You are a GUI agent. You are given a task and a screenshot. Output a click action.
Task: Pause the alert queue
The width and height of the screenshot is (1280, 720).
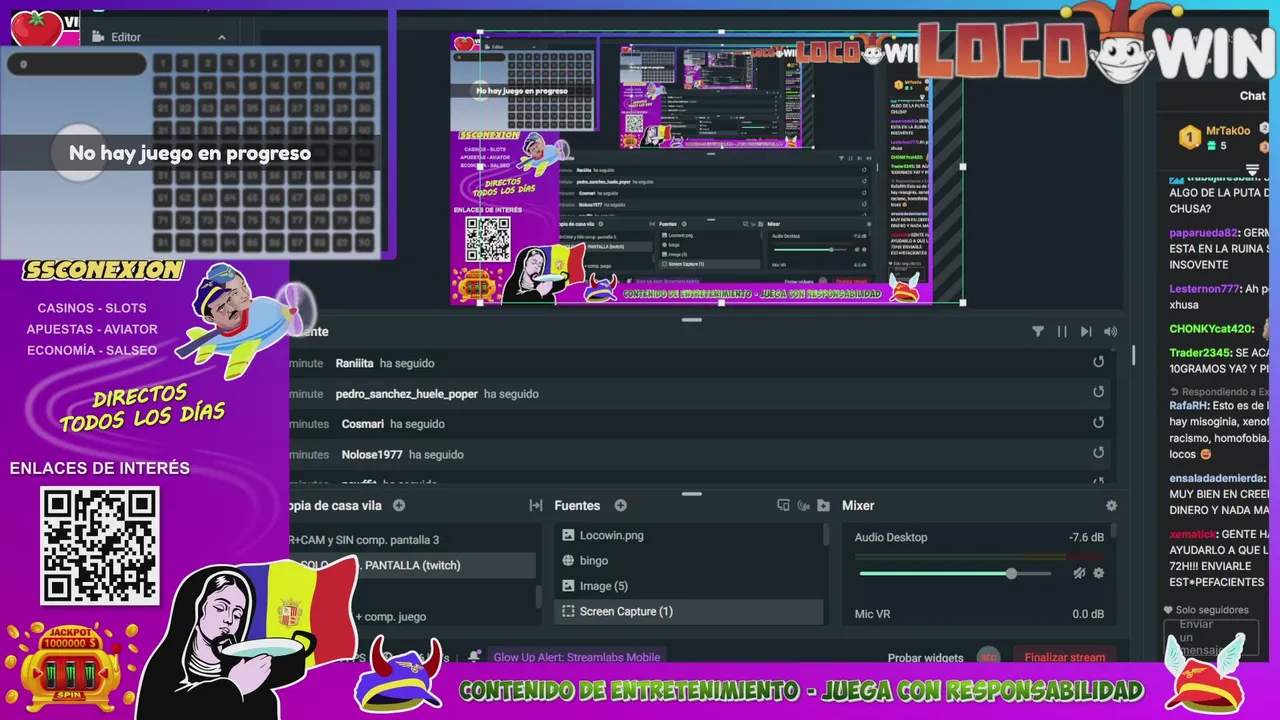click(1062, 332)
